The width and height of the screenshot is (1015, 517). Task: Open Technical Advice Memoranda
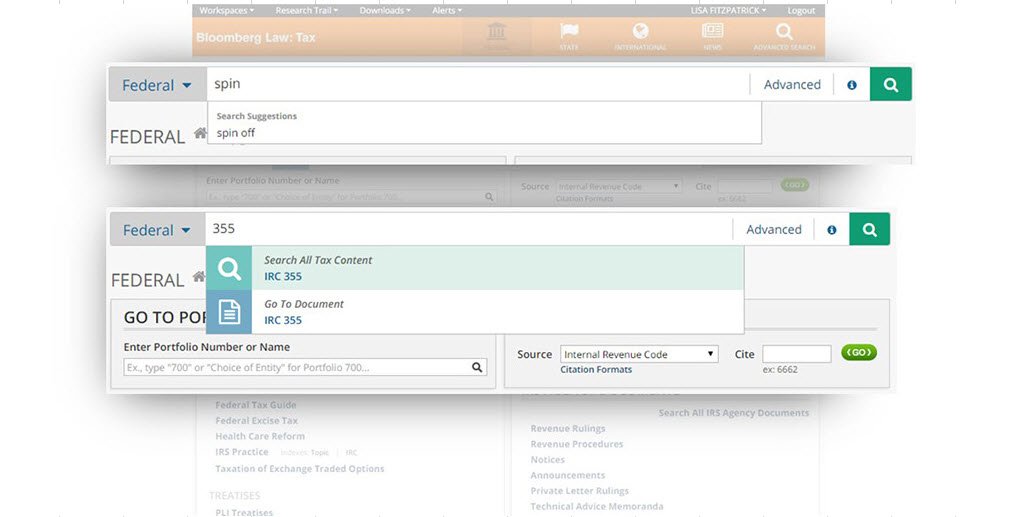pos(597,506)
